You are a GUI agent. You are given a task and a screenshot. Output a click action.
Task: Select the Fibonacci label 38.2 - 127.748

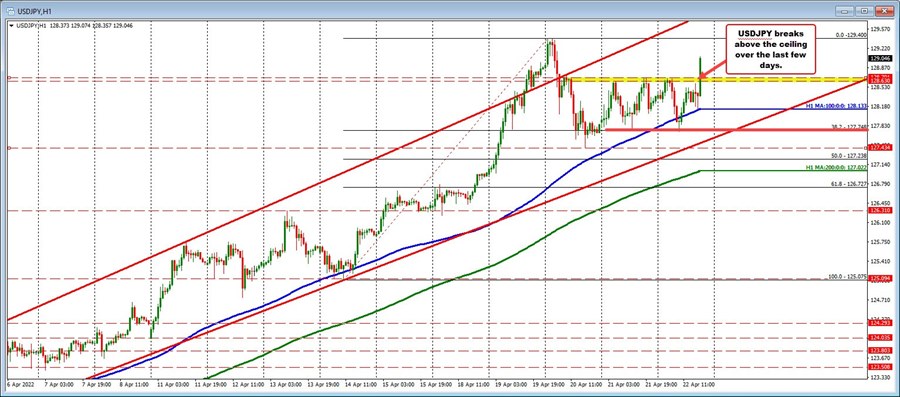[849, 127]
